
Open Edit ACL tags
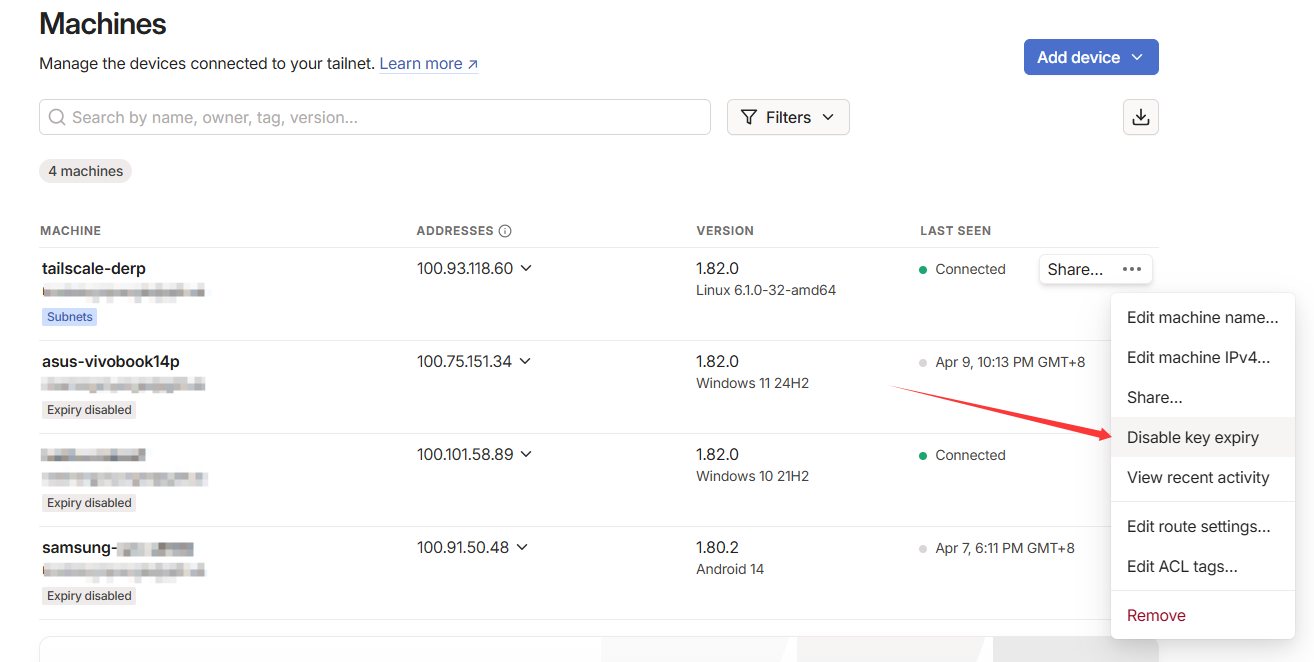(1203, 567)
